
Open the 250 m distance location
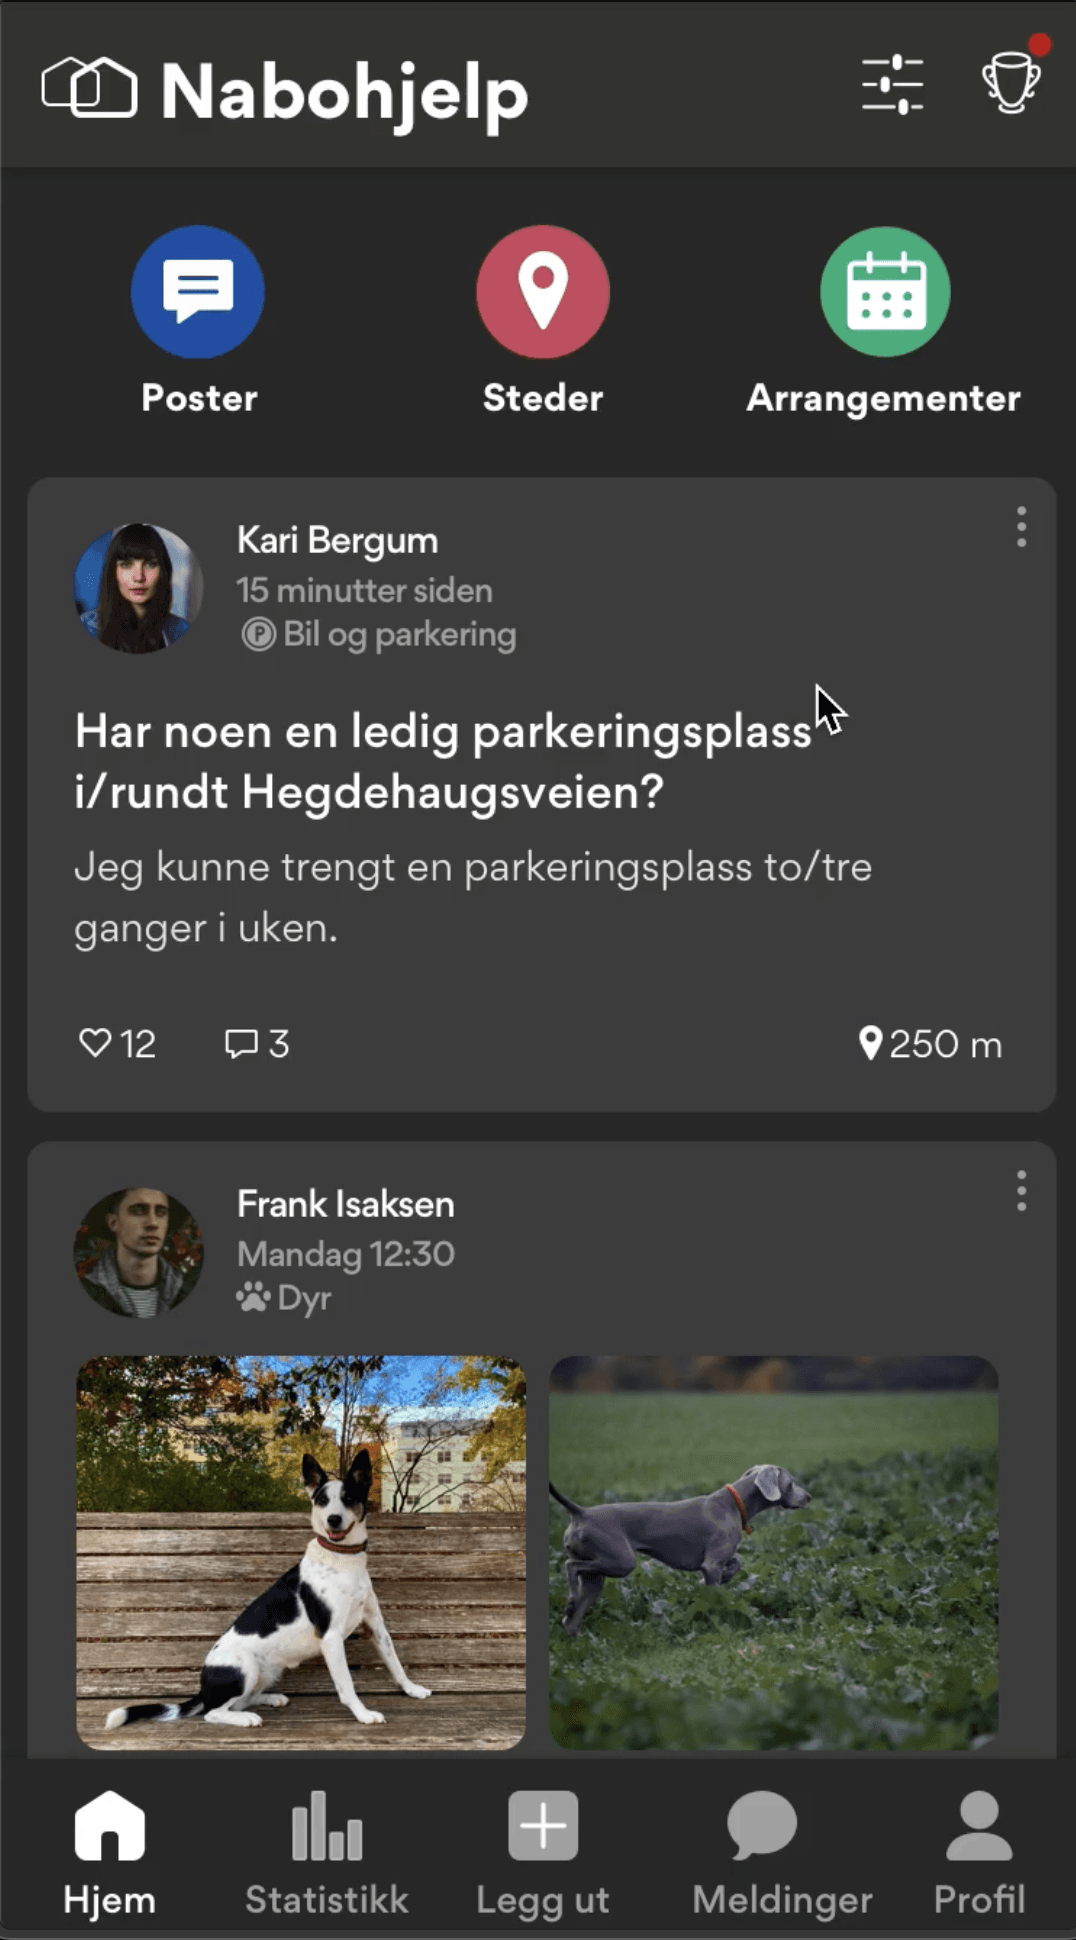(930, 1044)
